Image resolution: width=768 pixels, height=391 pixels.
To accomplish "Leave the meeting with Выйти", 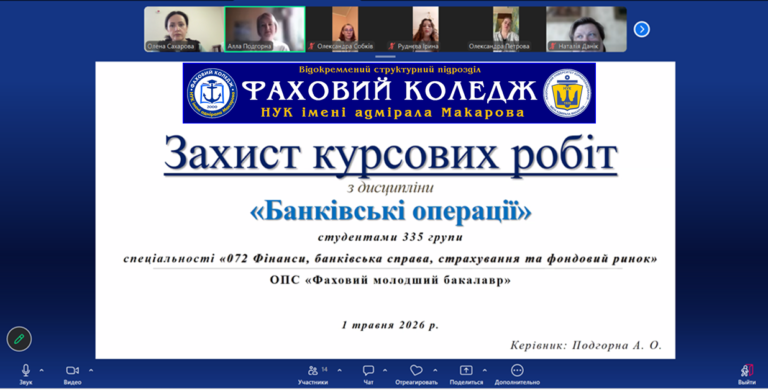I will [x=747, y=374].
